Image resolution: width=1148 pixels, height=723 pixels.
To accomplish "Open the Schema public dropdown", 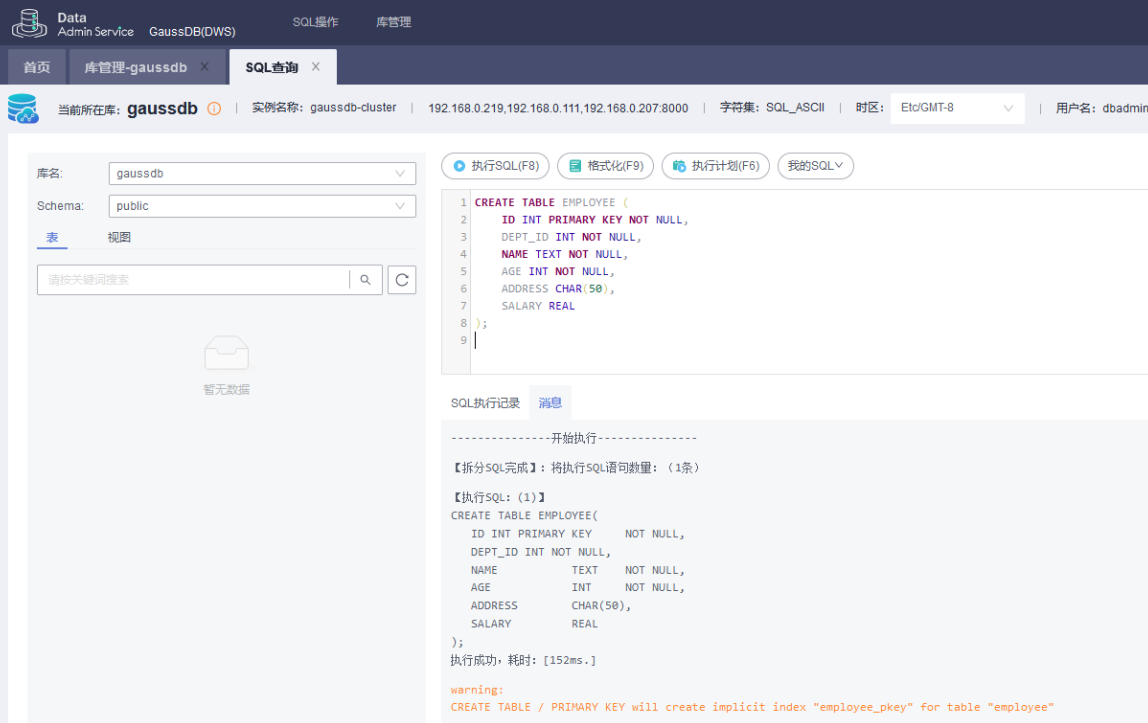I will (262, 206).
